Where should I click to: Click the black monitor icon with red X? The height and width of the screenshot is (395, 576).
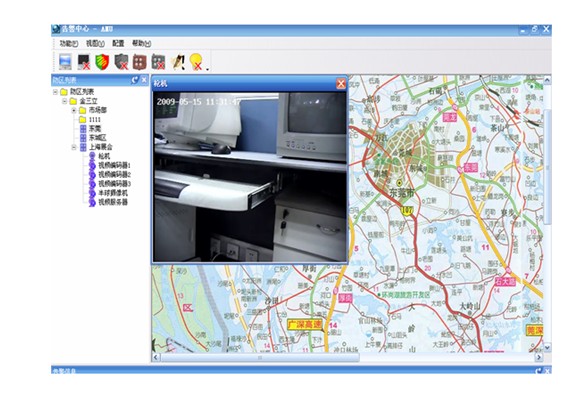point(84,62)
